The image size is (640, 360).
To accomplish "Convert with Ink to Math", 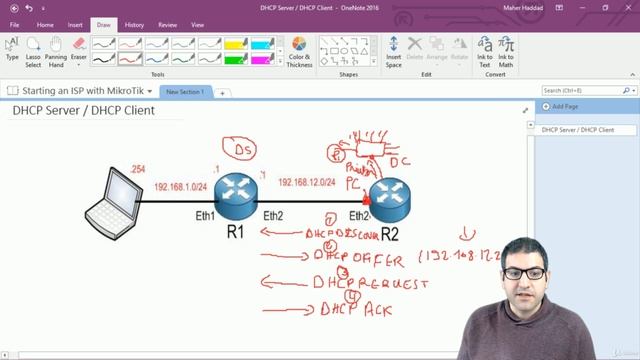I will tap(506, 52).
